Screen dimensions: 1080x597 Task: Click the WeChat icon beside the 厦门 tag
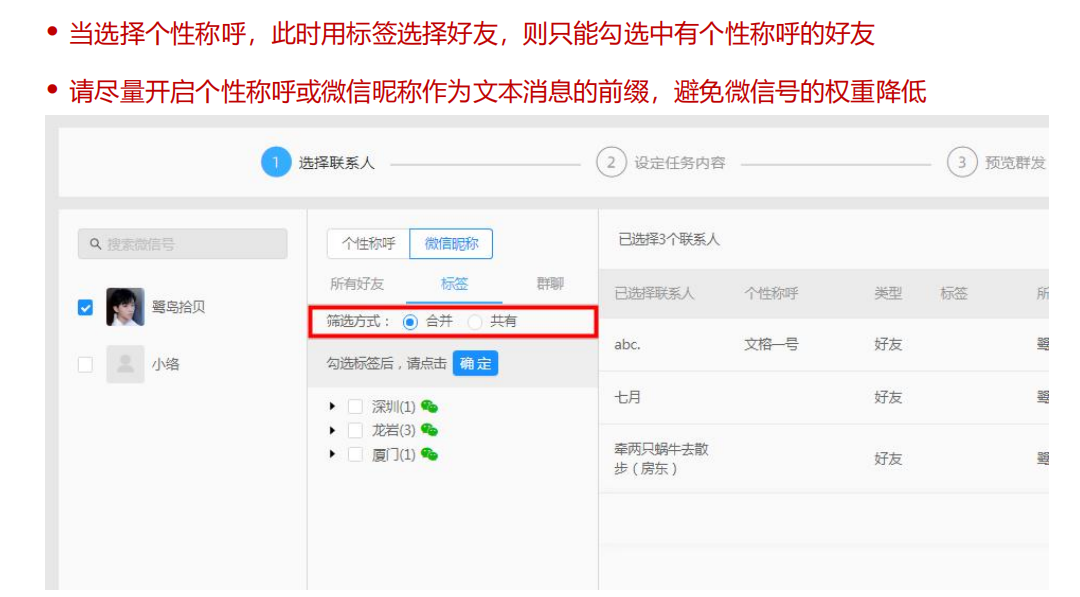431,455
